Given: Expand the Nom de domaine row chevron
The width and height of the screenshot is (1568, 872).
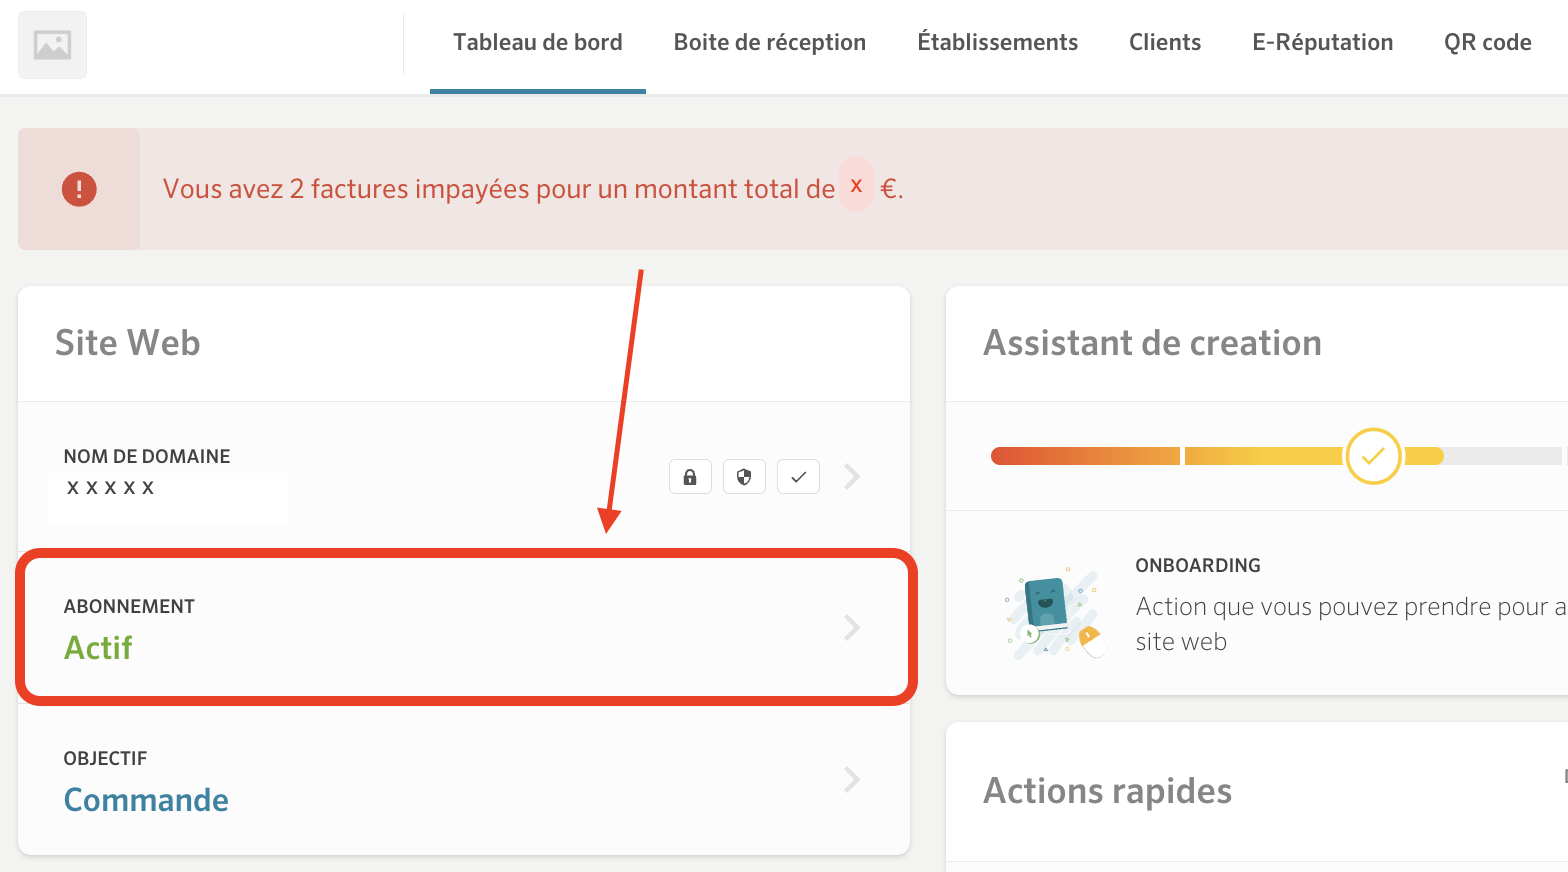Looking at the screenshot, I should [852, 476].
